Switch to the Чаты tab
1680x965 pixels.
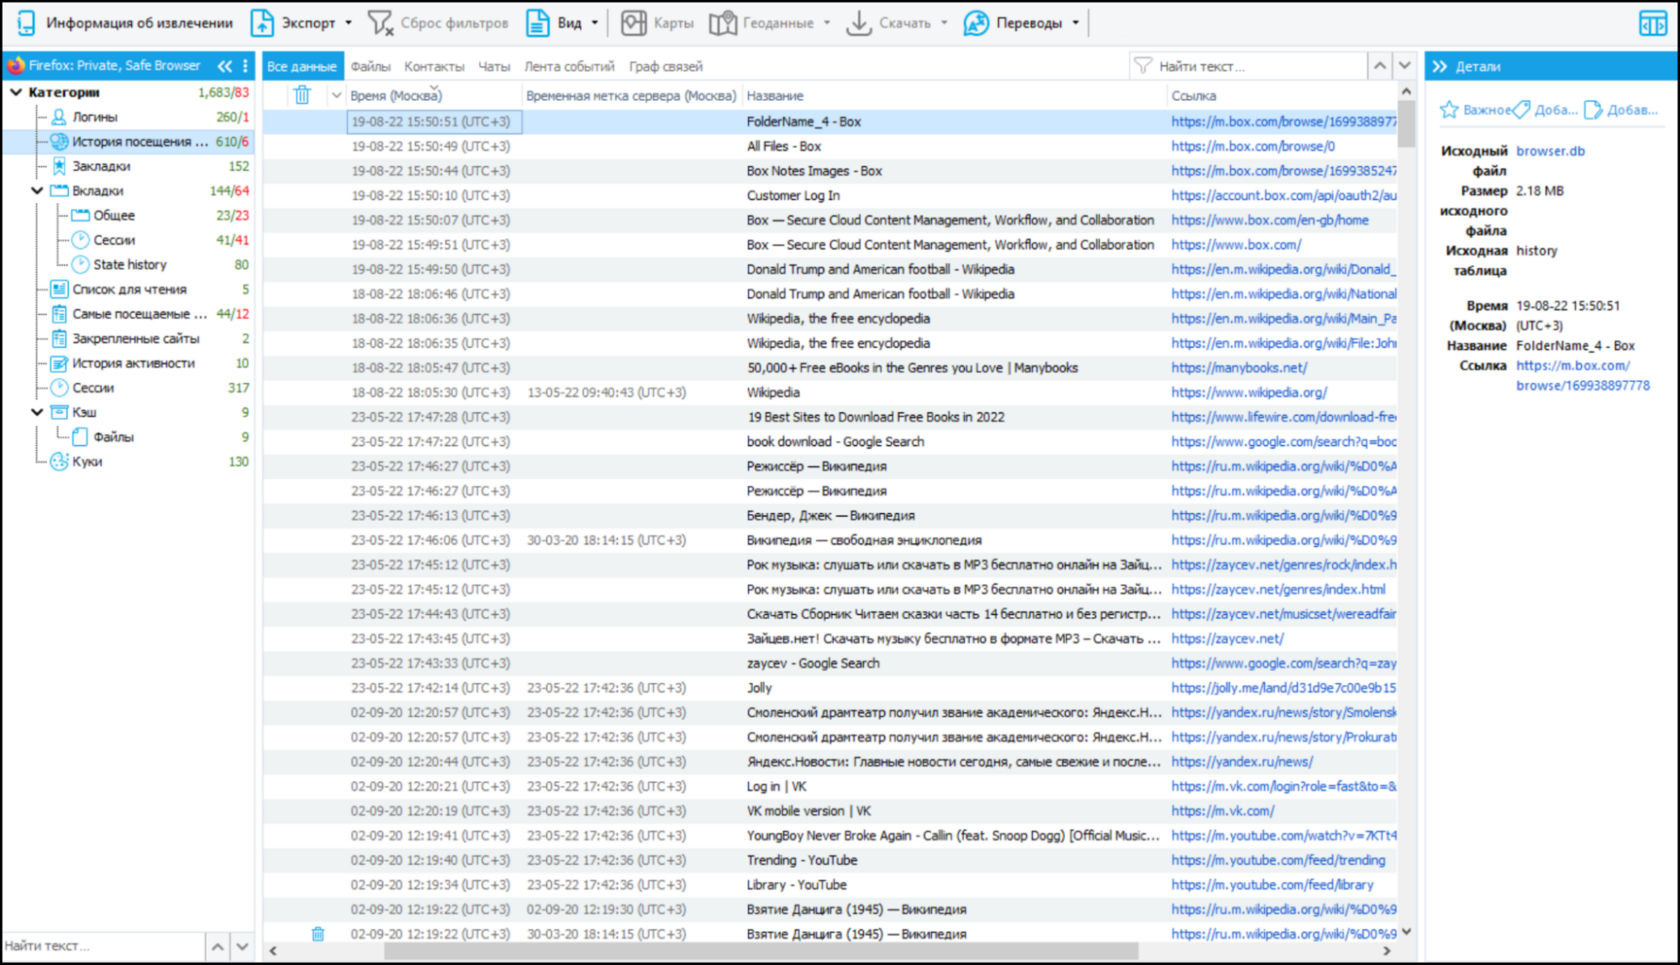494,66
